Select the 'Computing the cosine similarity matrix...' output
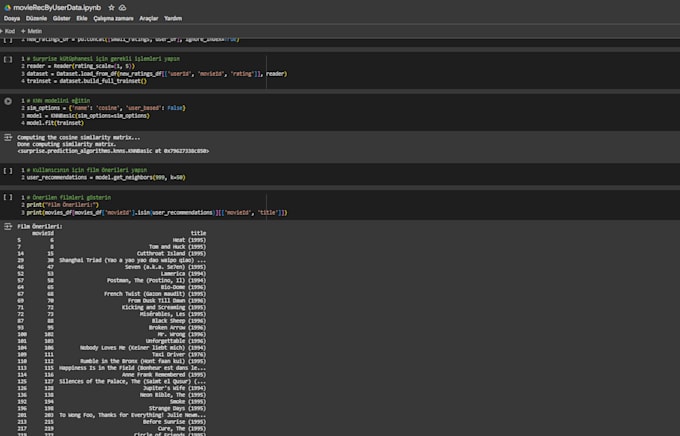Screen dimensions: 680x436 [x=79, y=138]
